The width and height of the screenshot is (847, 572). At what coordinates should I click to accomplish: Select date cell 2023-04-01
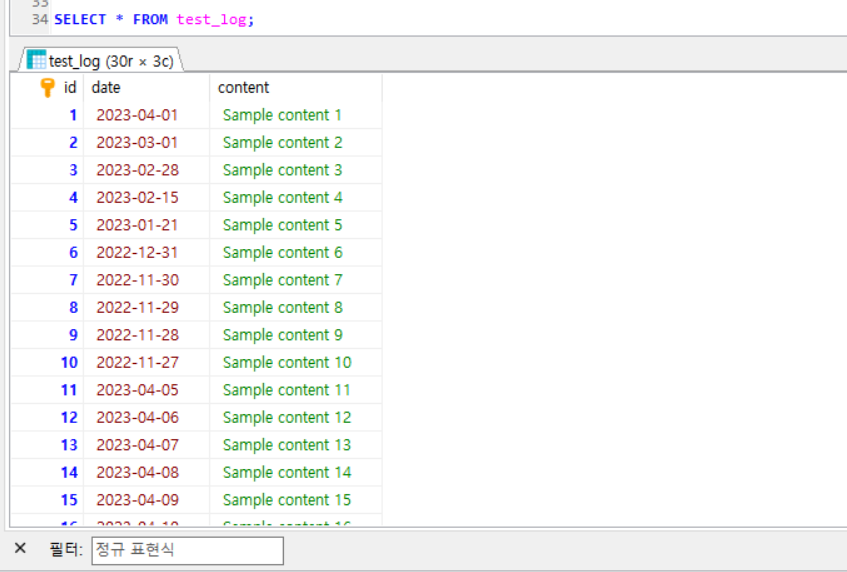[x=146, y=115]
